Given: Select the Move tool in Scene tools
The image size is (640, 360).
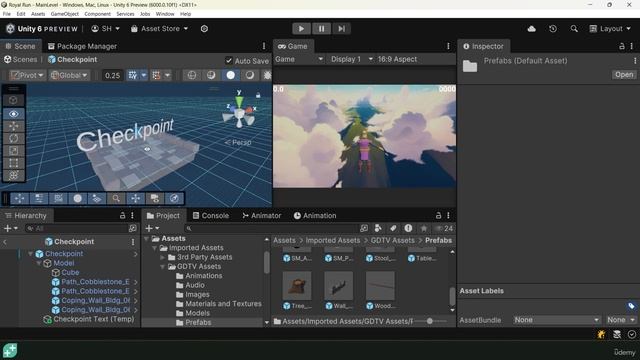Looking at the screenshot, I should coord(13,126).
